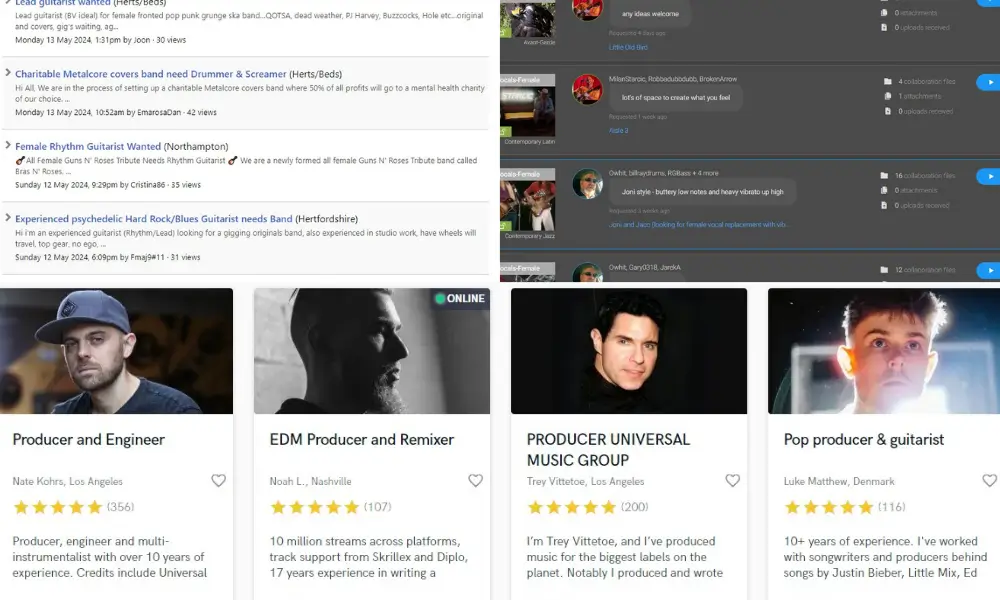This screenshot has height=600, width=1000.
Task: Click folder icon next to 4 collaboration files
Action: point(887,82)
